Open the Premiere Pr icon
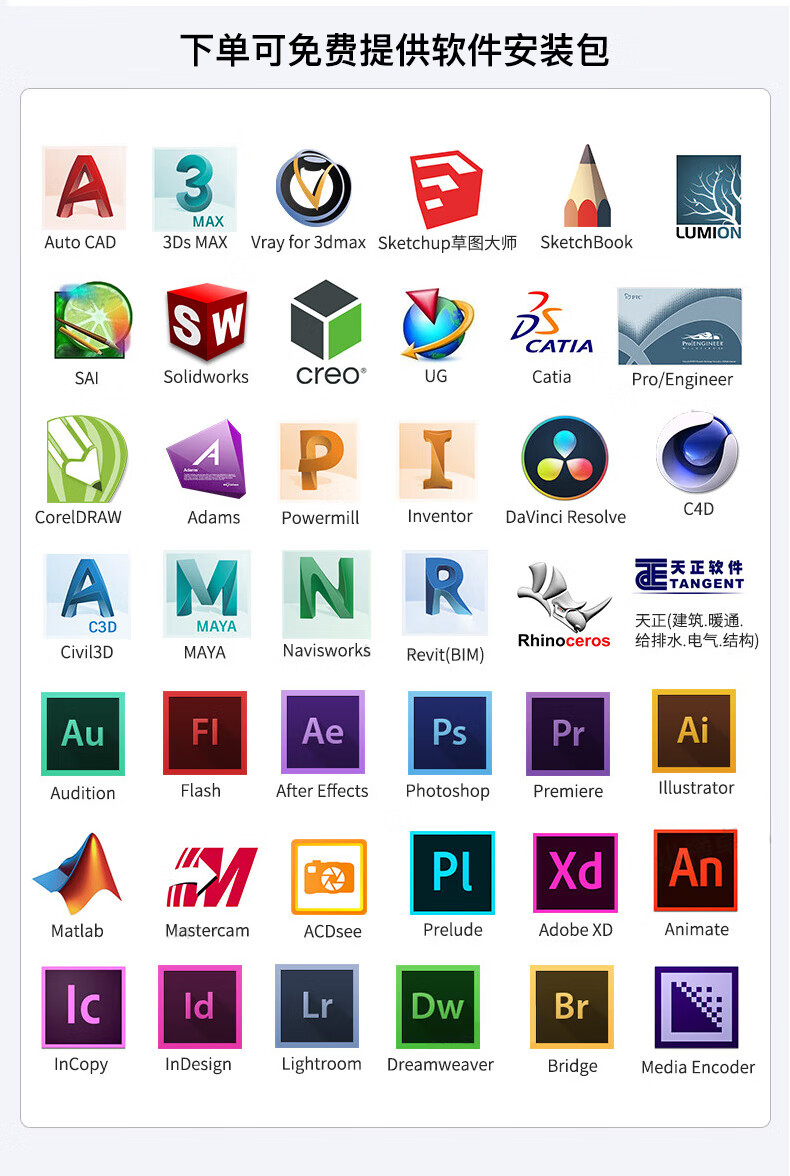This screenshot has width=790, height=1176. pos(568,734)
